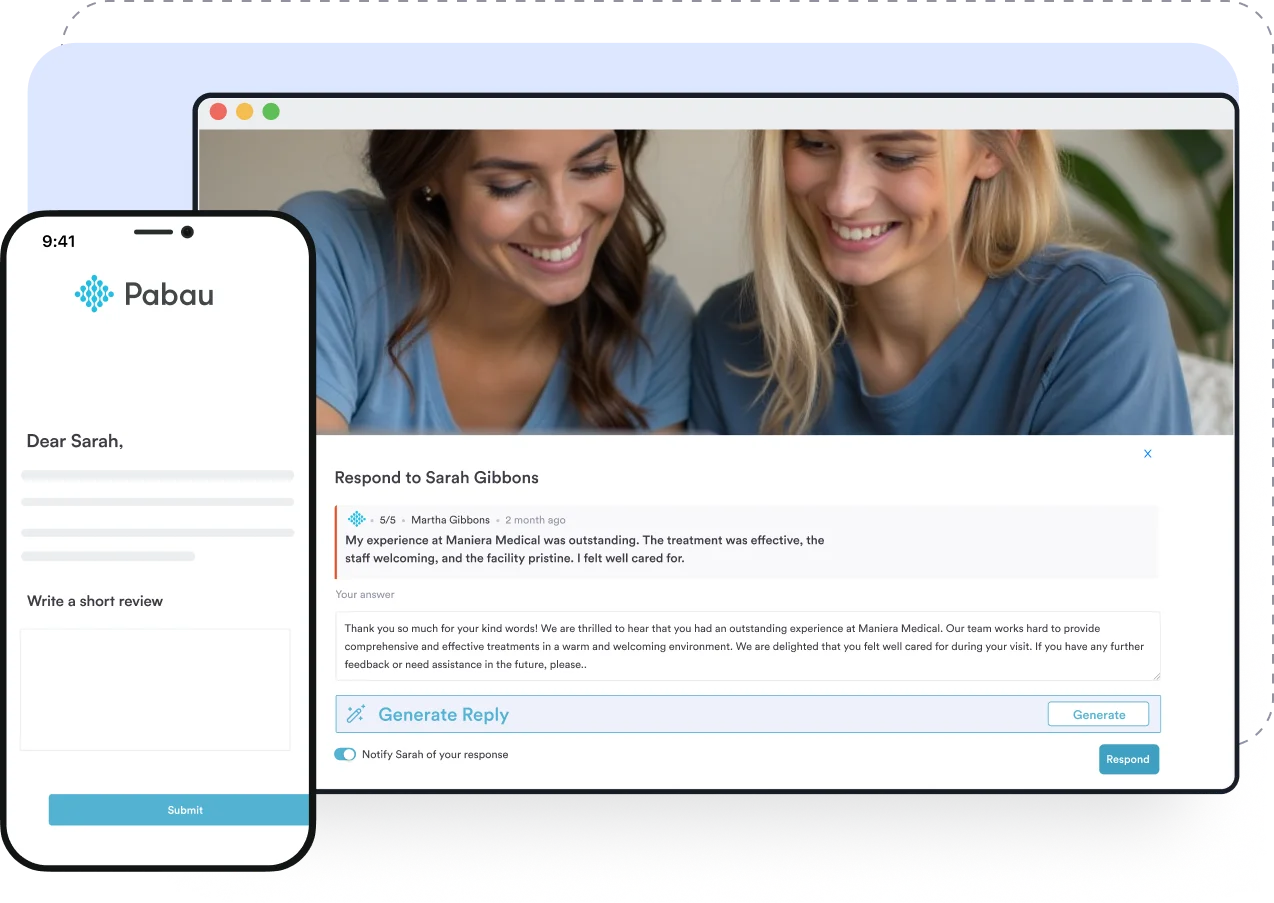Click the Pabau icon in the review card
The image size is (1274, 903).
point(356,519)
